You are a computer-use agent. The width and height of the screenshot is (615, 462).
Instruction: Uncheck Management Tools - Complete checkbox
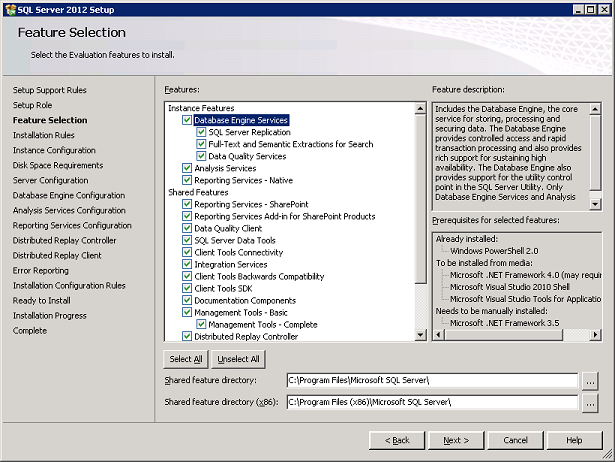click(201, 324)
